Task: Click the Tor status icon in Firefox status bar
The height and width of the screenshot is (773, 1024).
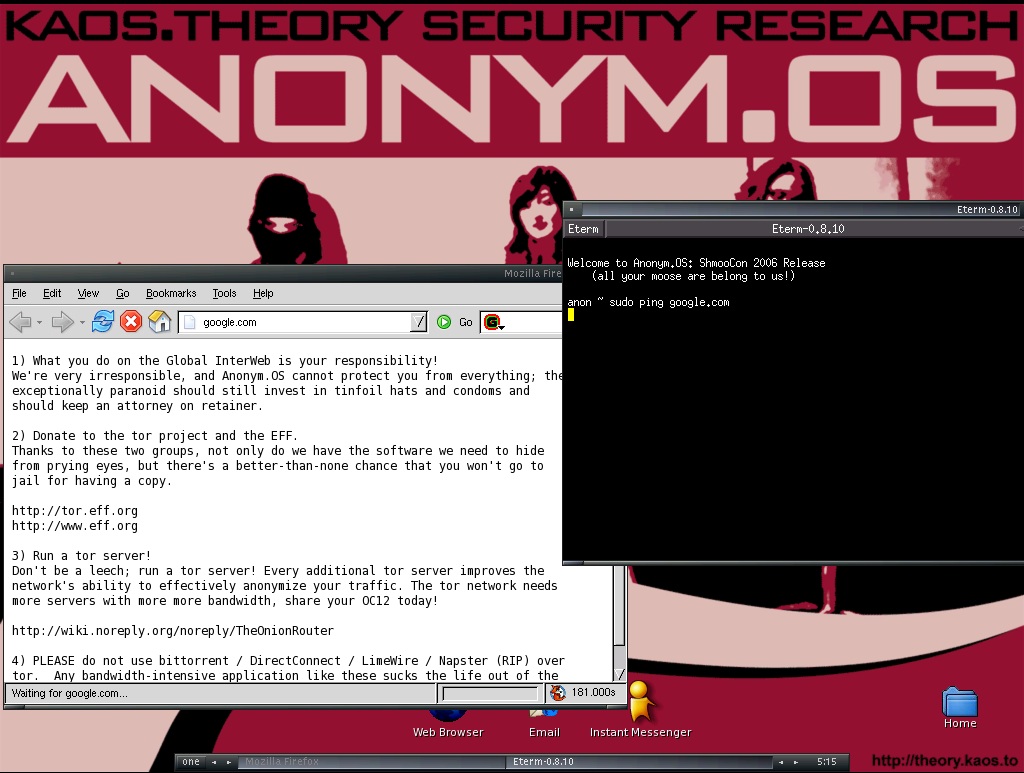Action: point(558,693)
